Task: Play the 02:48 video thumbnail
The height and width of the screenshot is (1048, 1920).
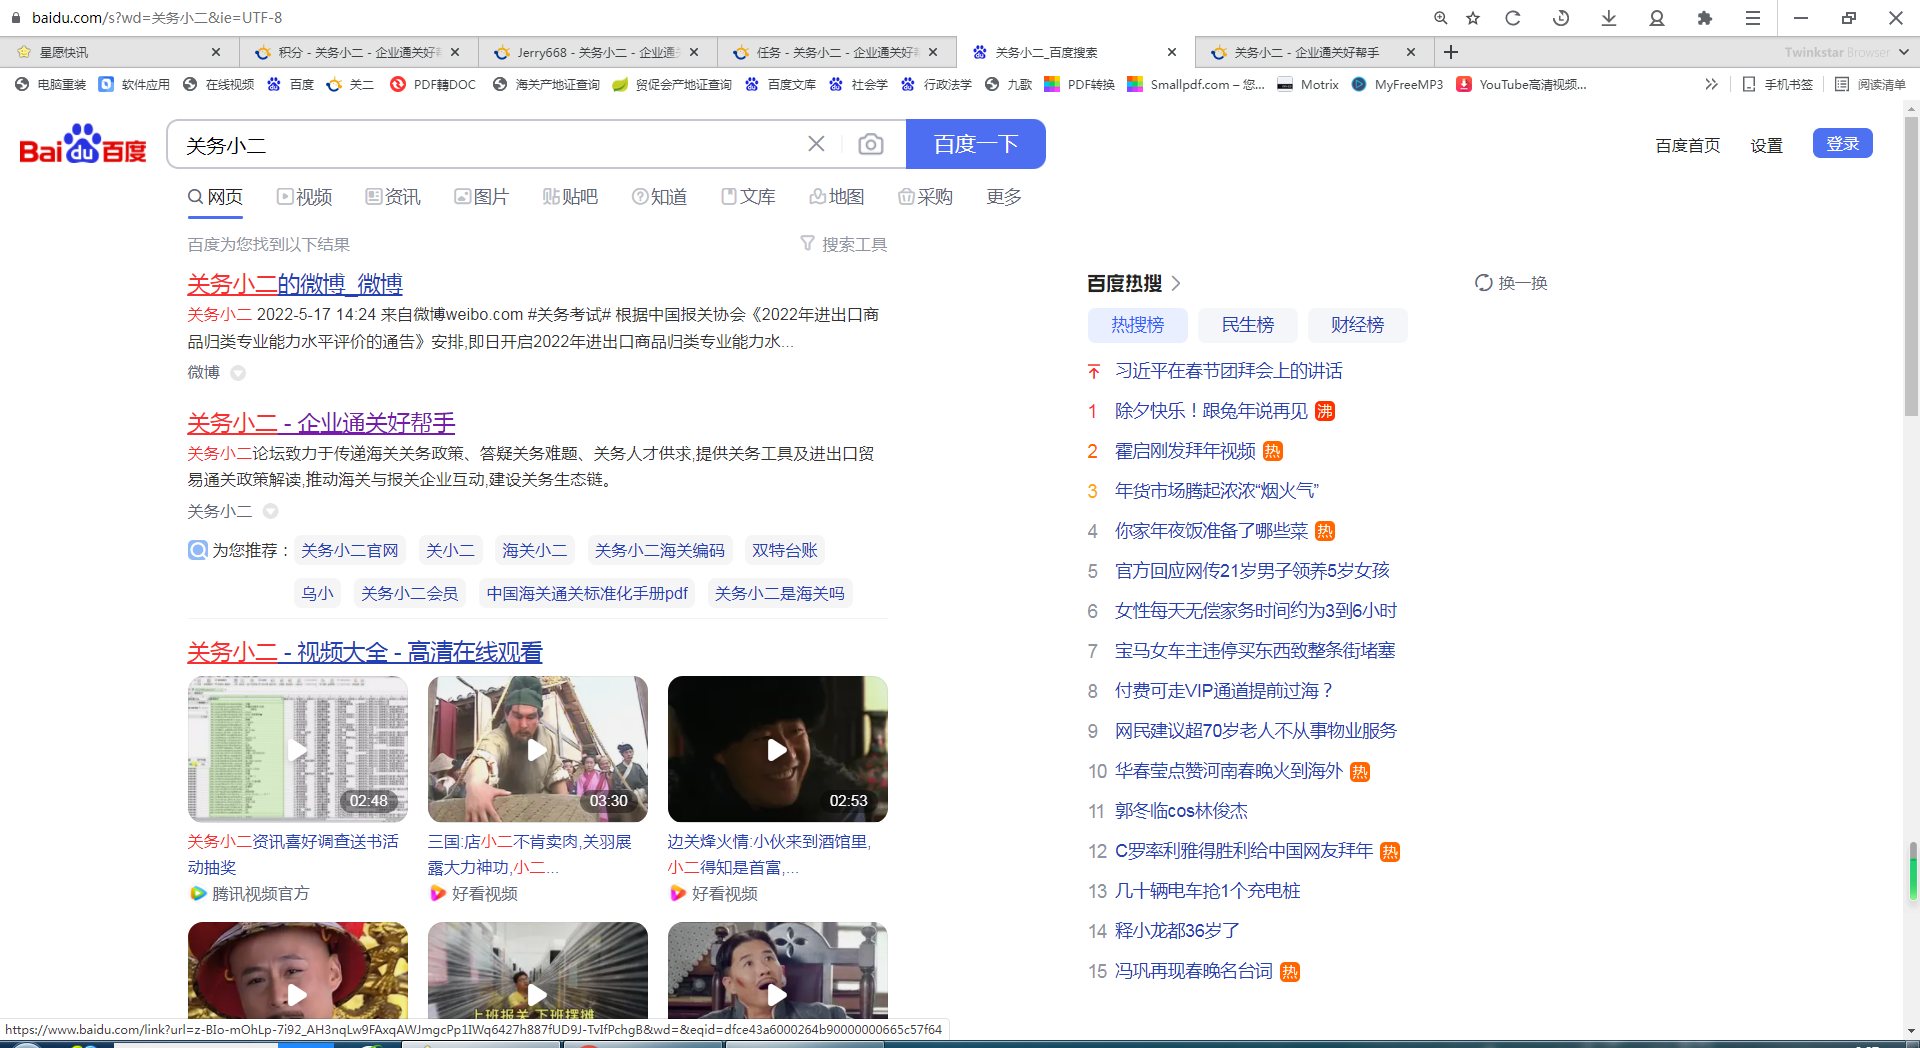Action: [297, 749]
